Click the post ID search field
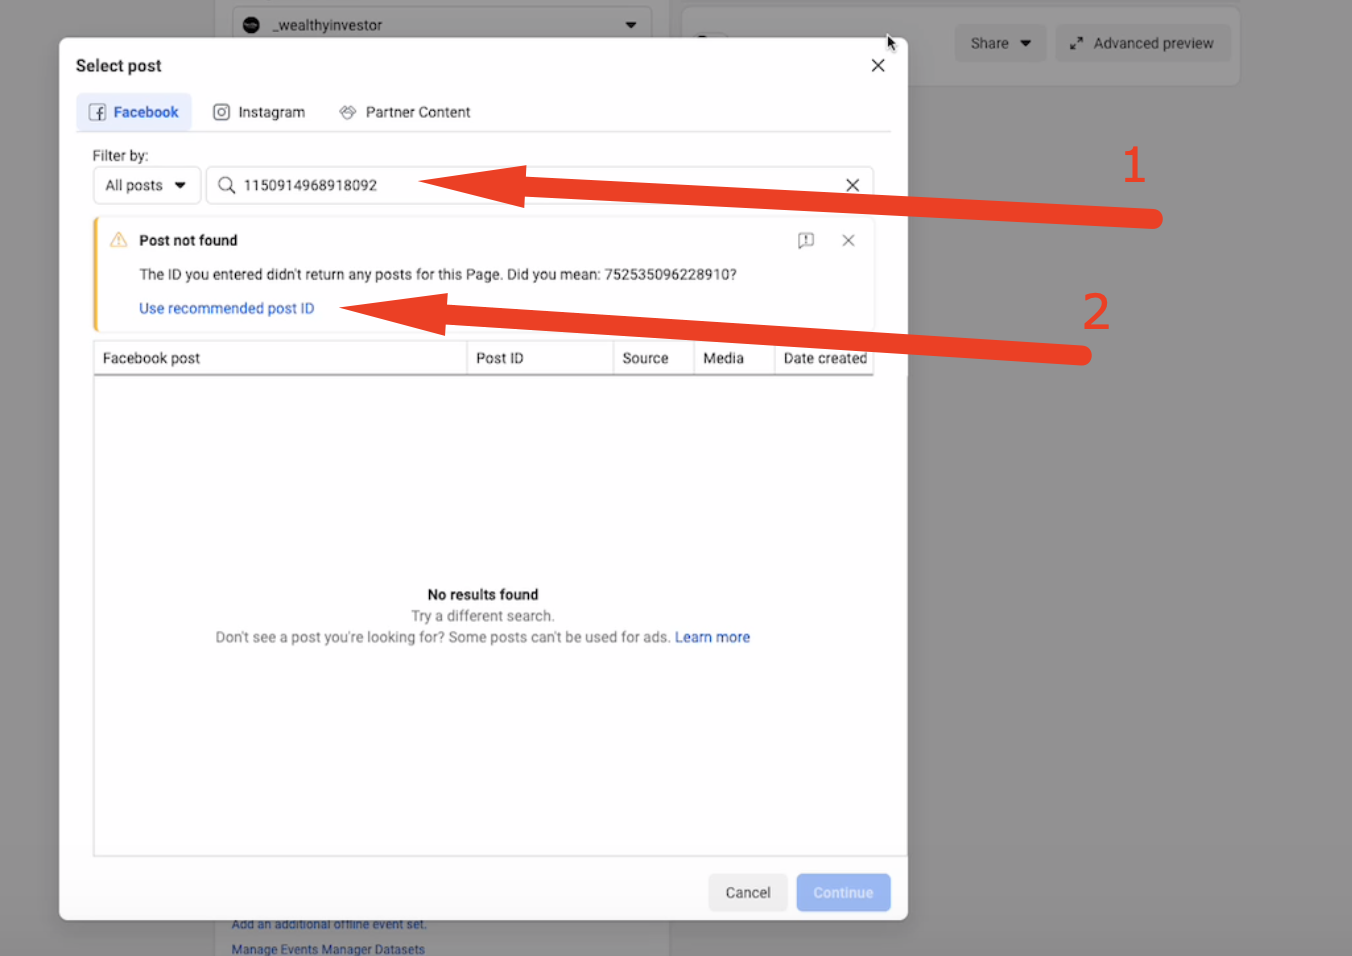 click(x=539, y=185)
